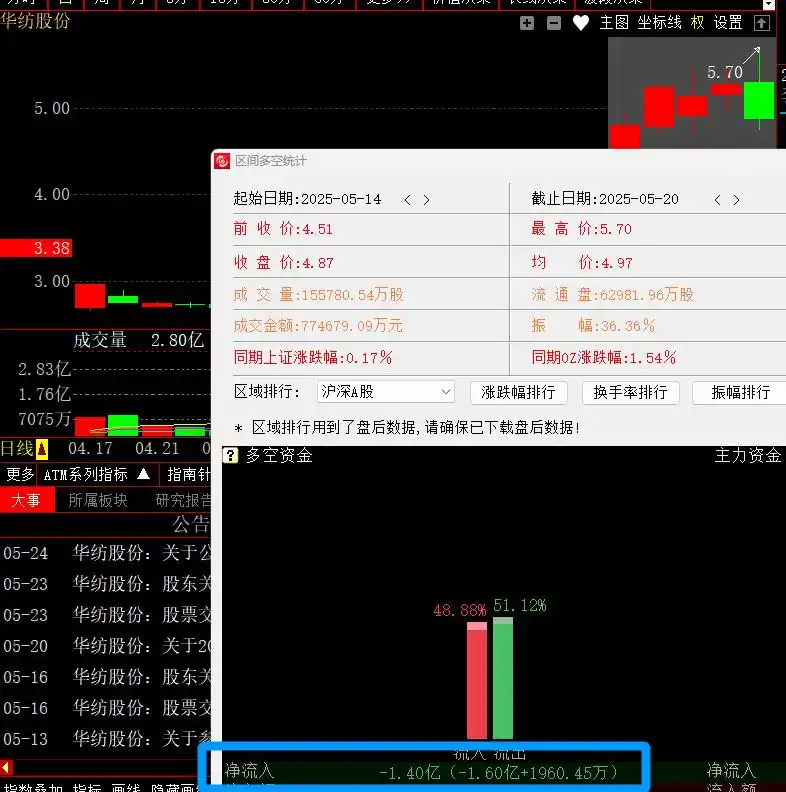The width and height of the screenshot is (786, 792).
Task: Advance the start date with right arrow
Action: [x=427, y=200]
